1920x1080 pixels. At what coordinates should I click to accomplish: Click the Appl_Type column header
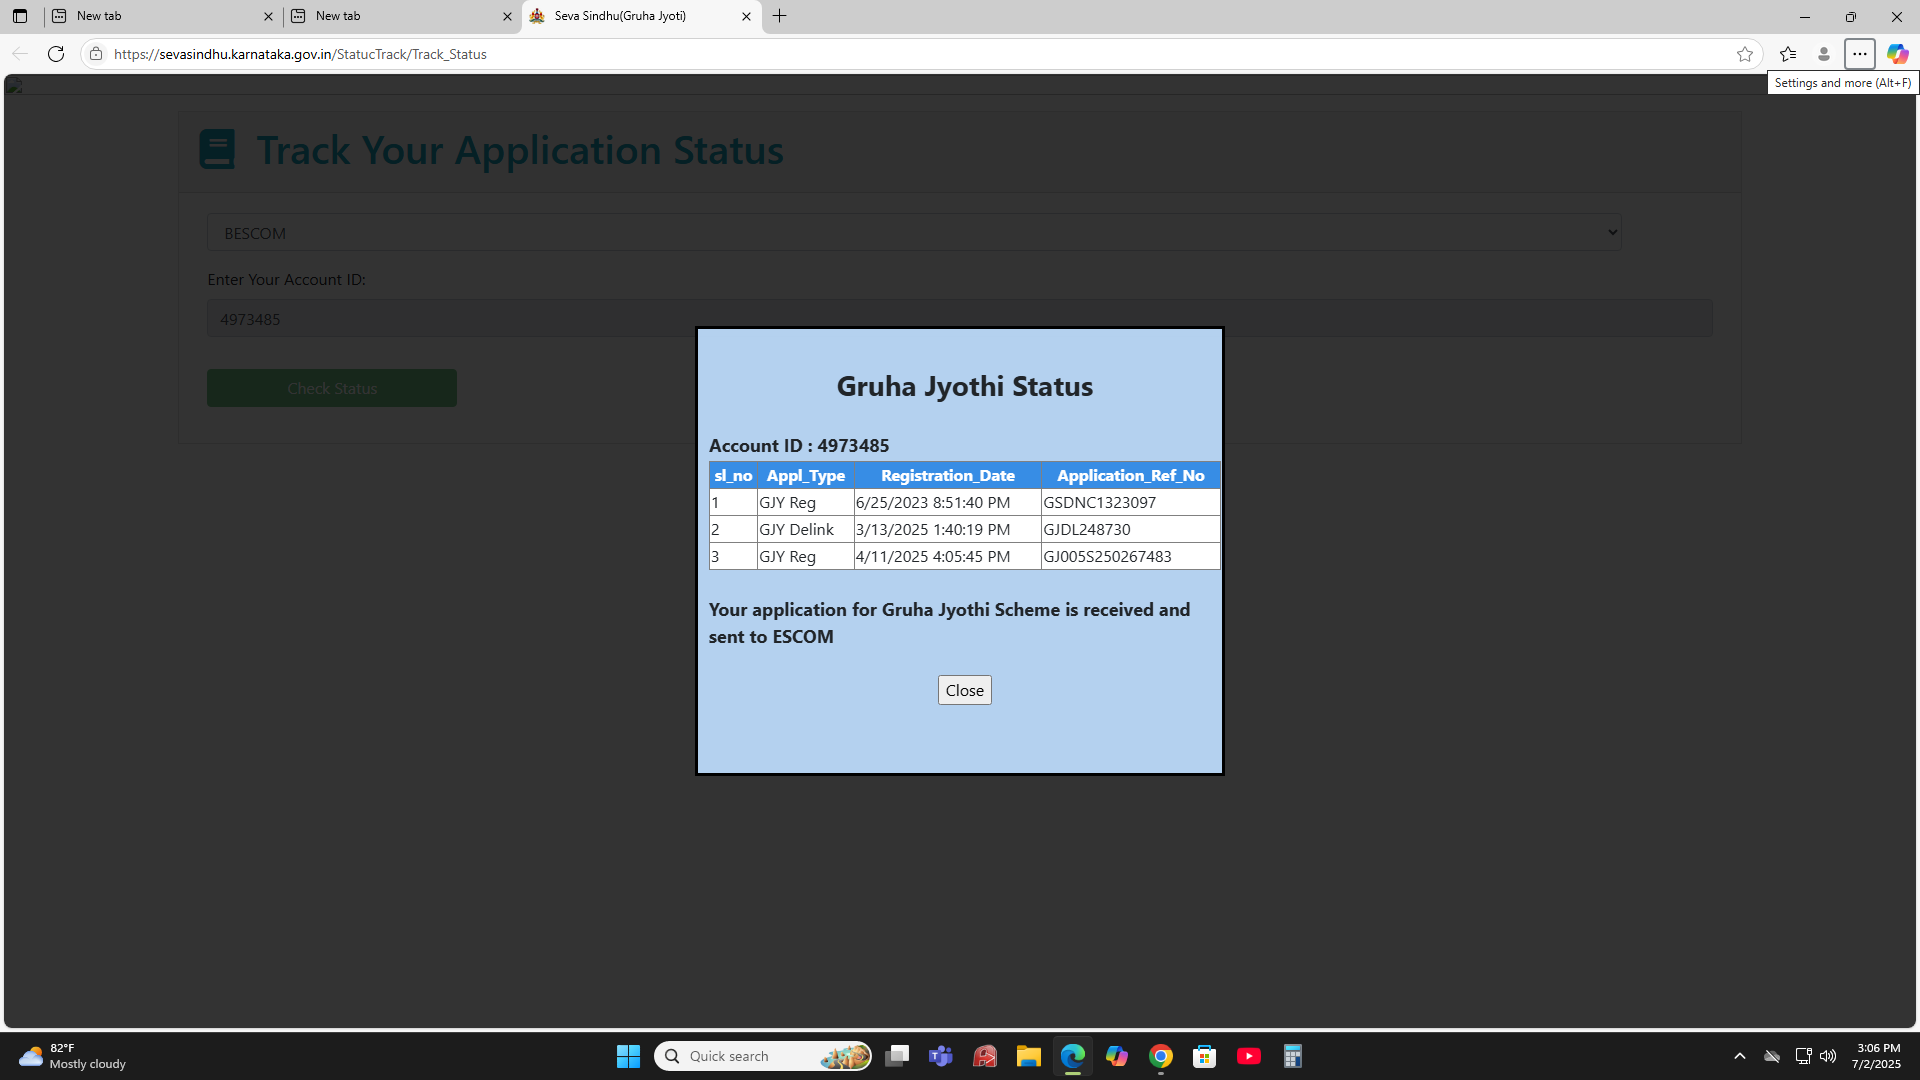point(806,475)
